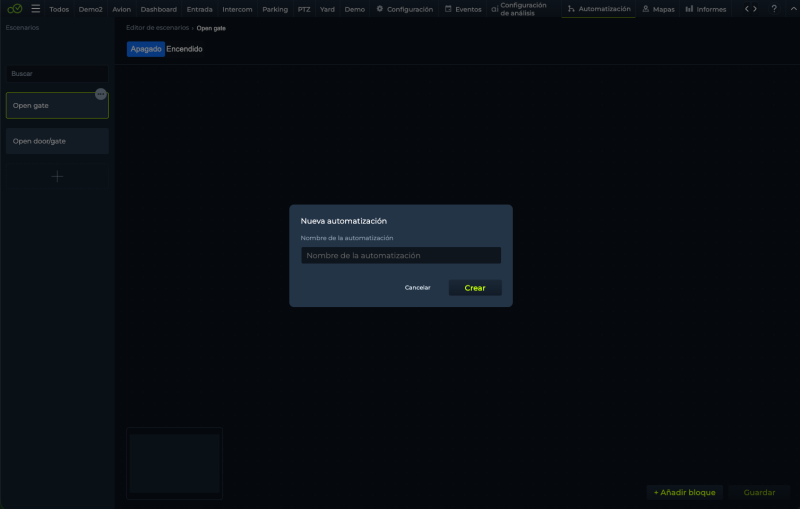Switch to the Demo2 tab
The width and height of the screenshot is (800, 509).
[90, 9]
